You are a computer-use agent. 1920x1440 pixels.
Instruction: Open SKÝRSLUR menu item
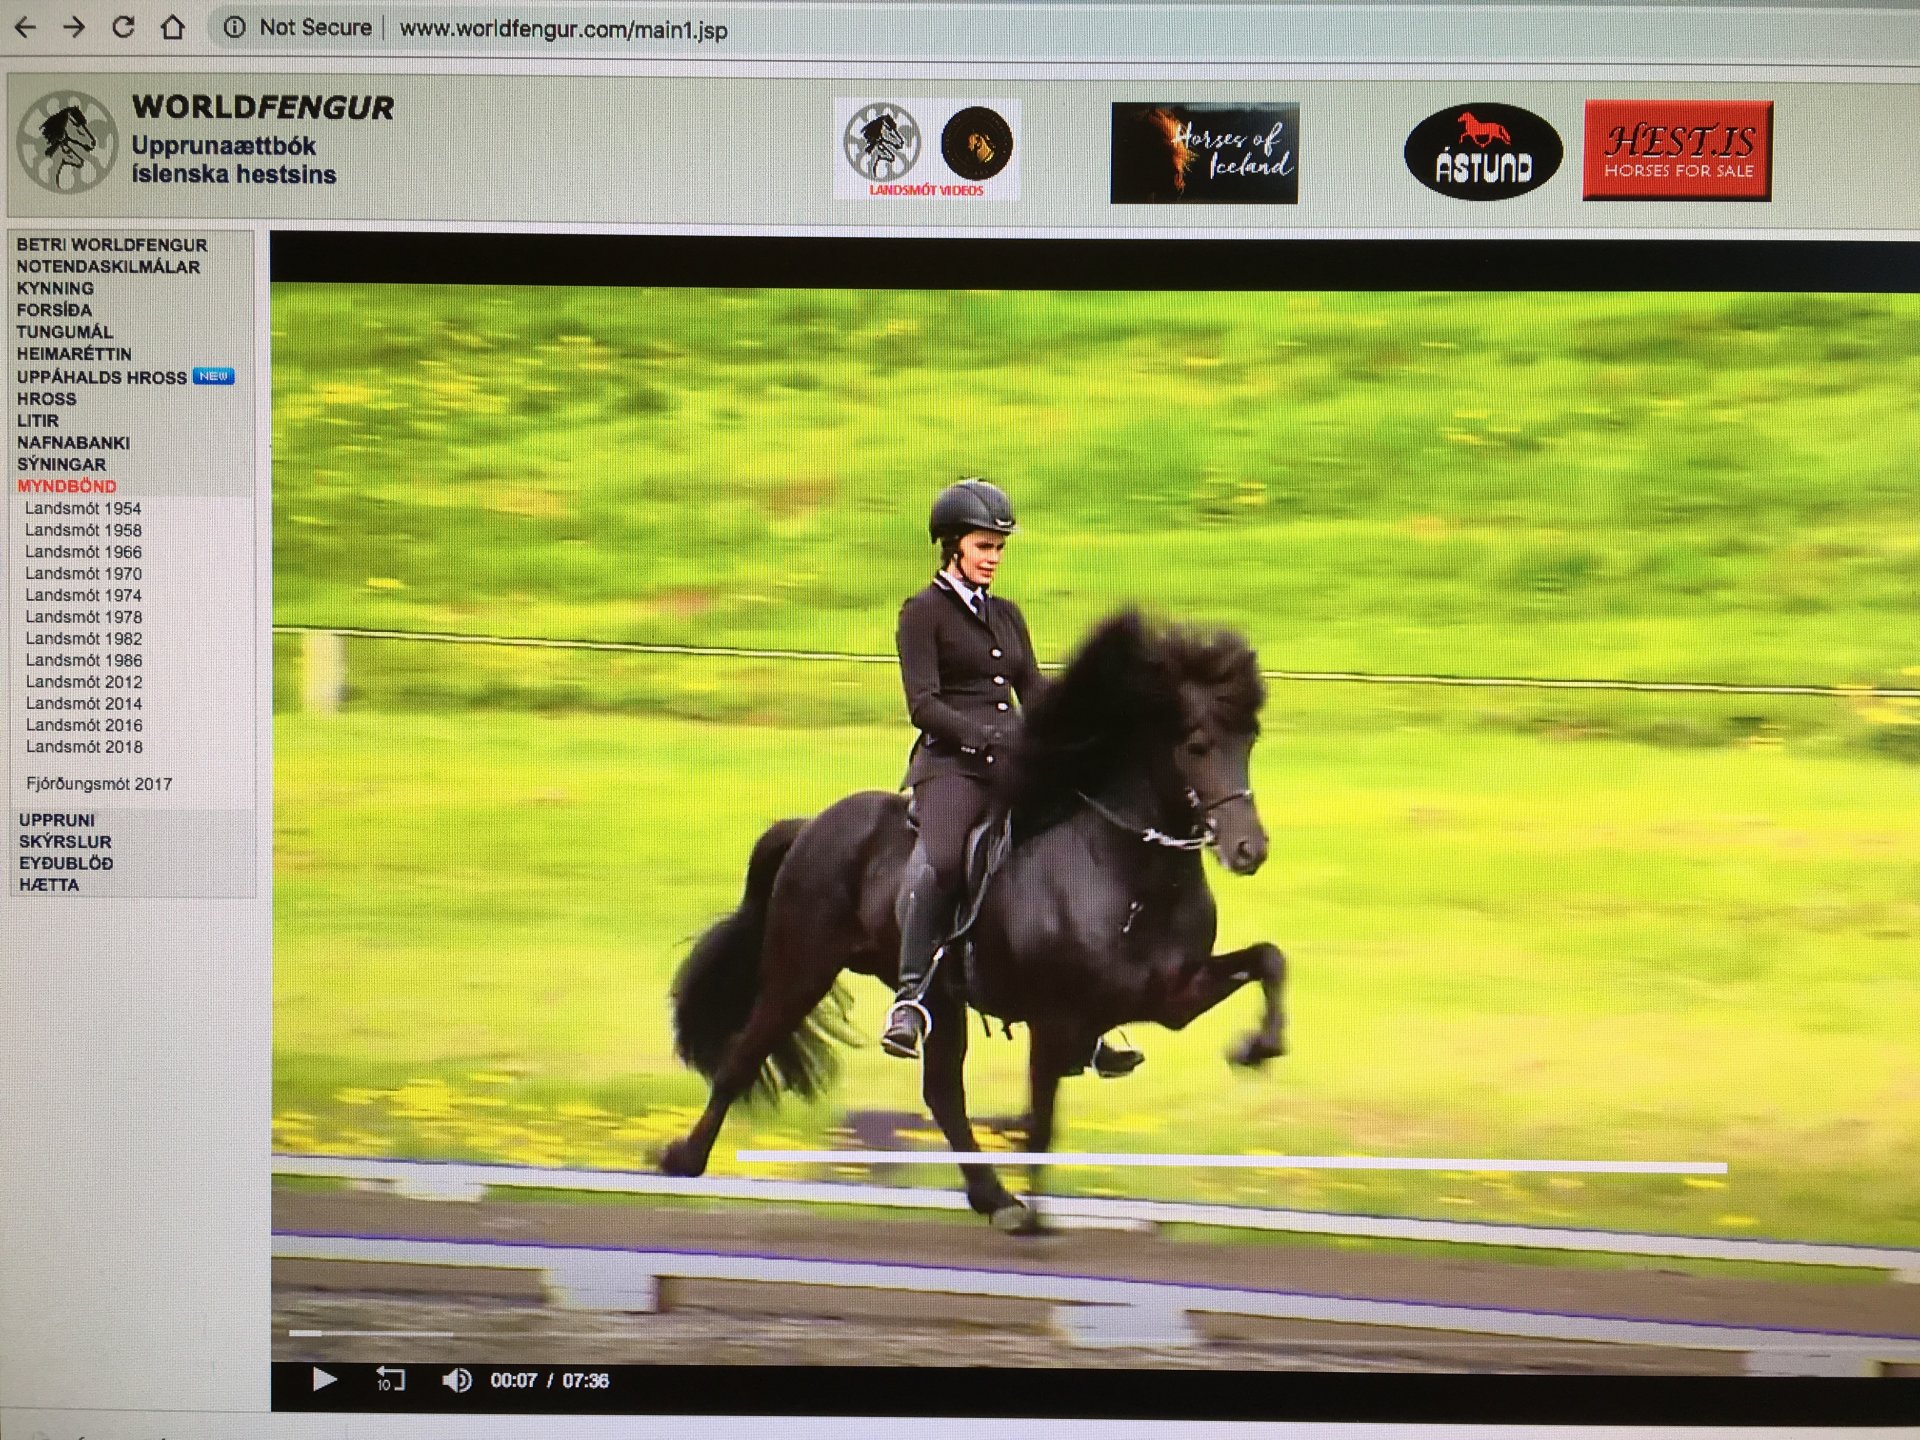coord(65,842)
